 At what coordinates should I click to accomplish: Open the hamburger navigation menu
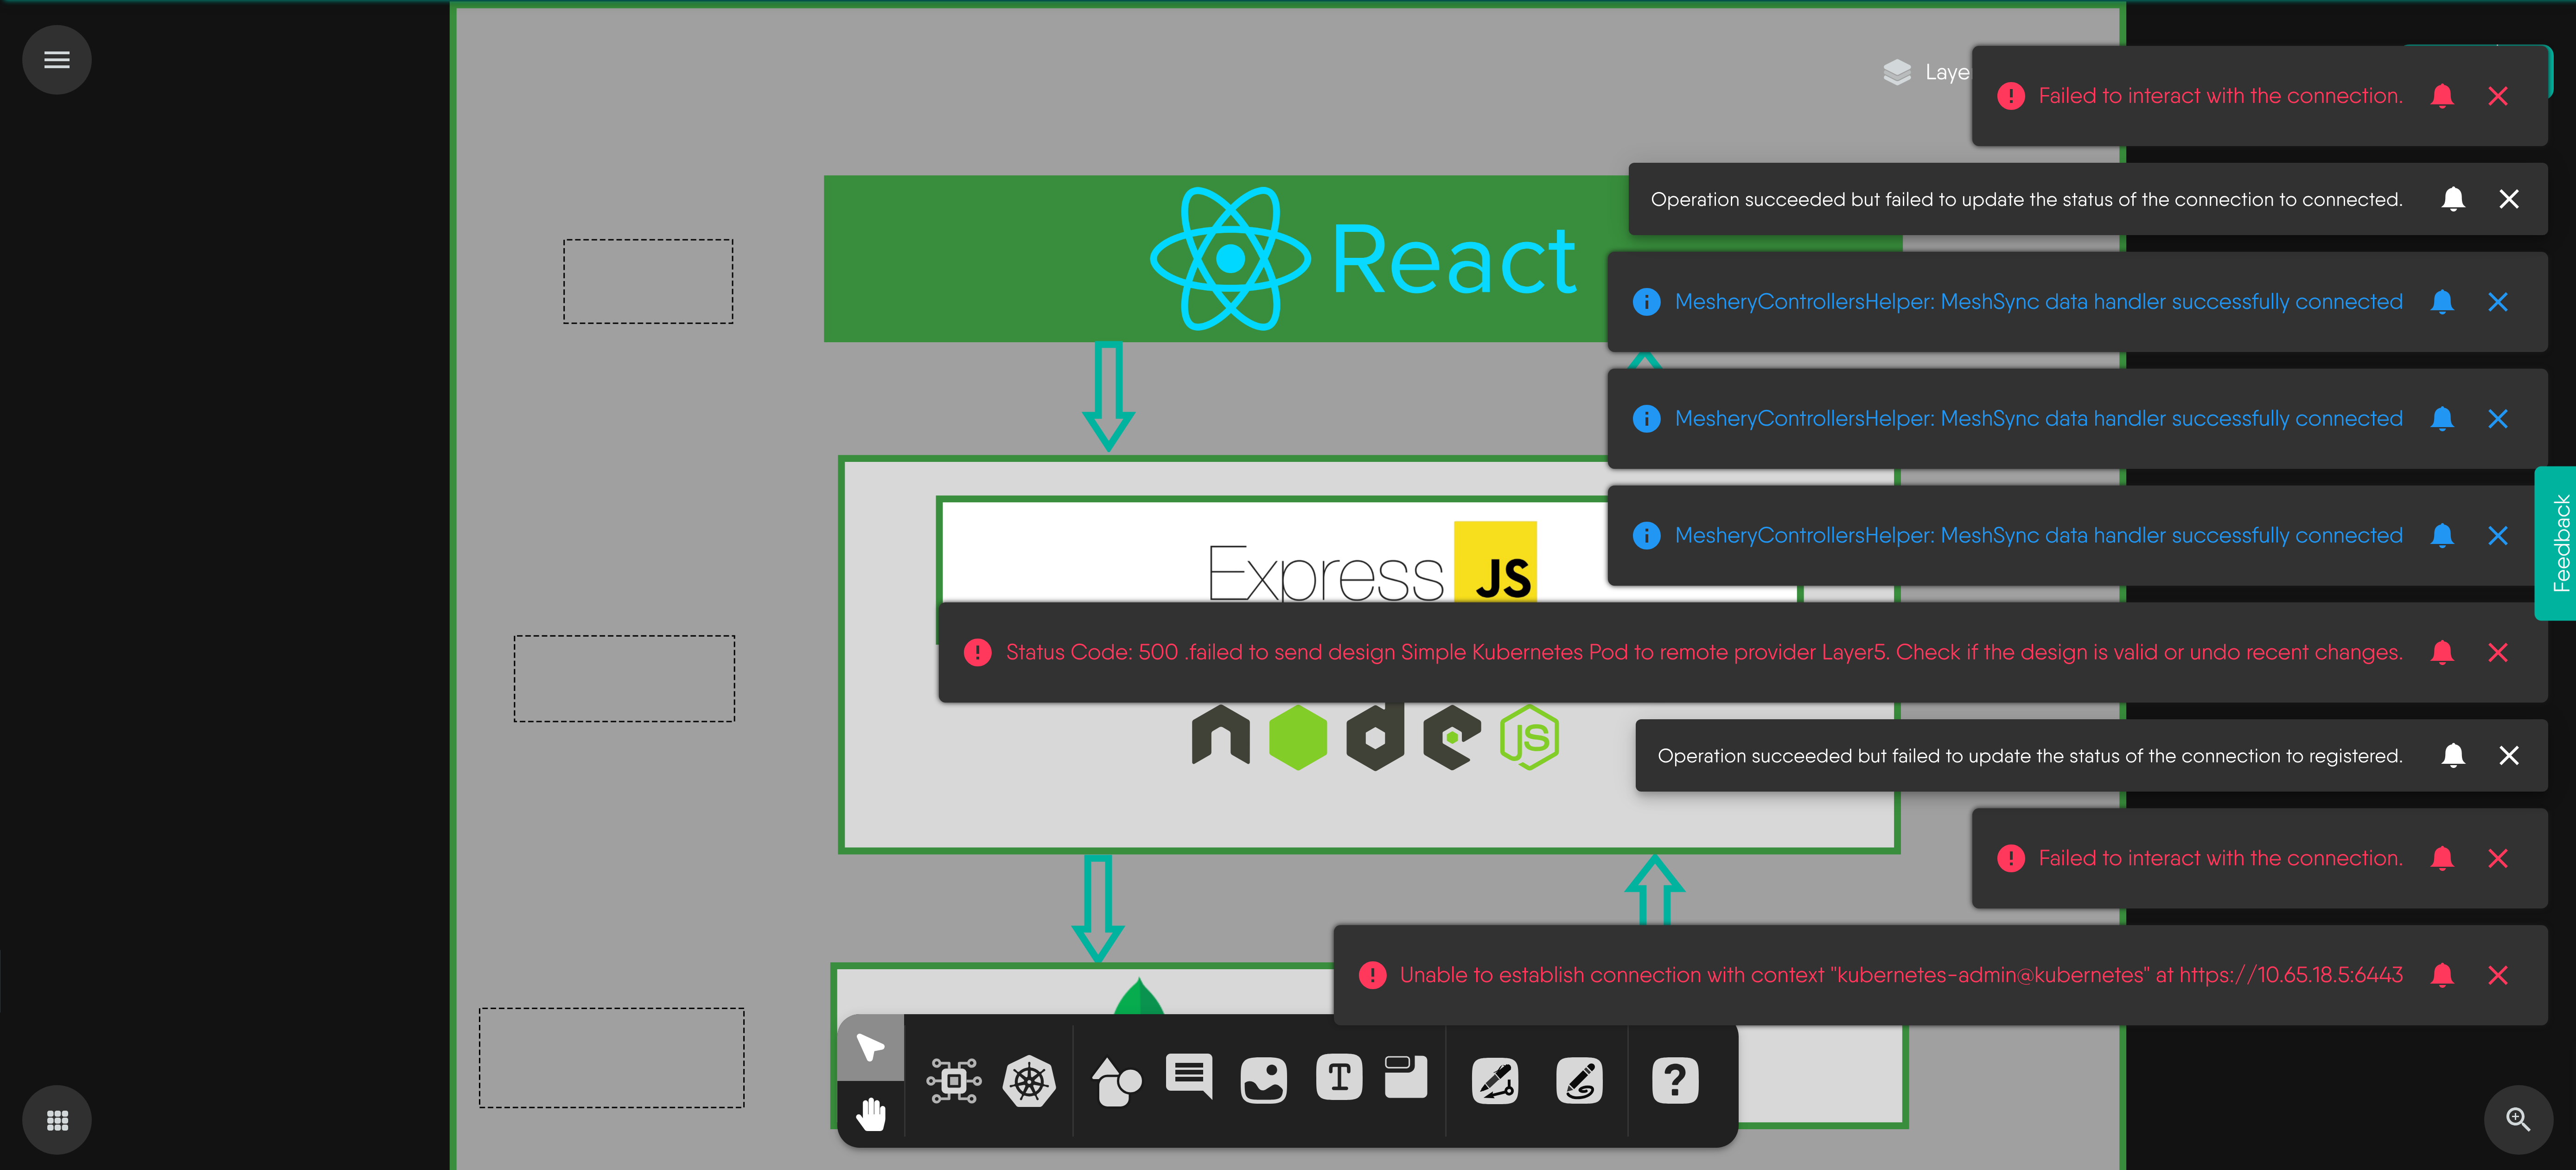(57, 60)
